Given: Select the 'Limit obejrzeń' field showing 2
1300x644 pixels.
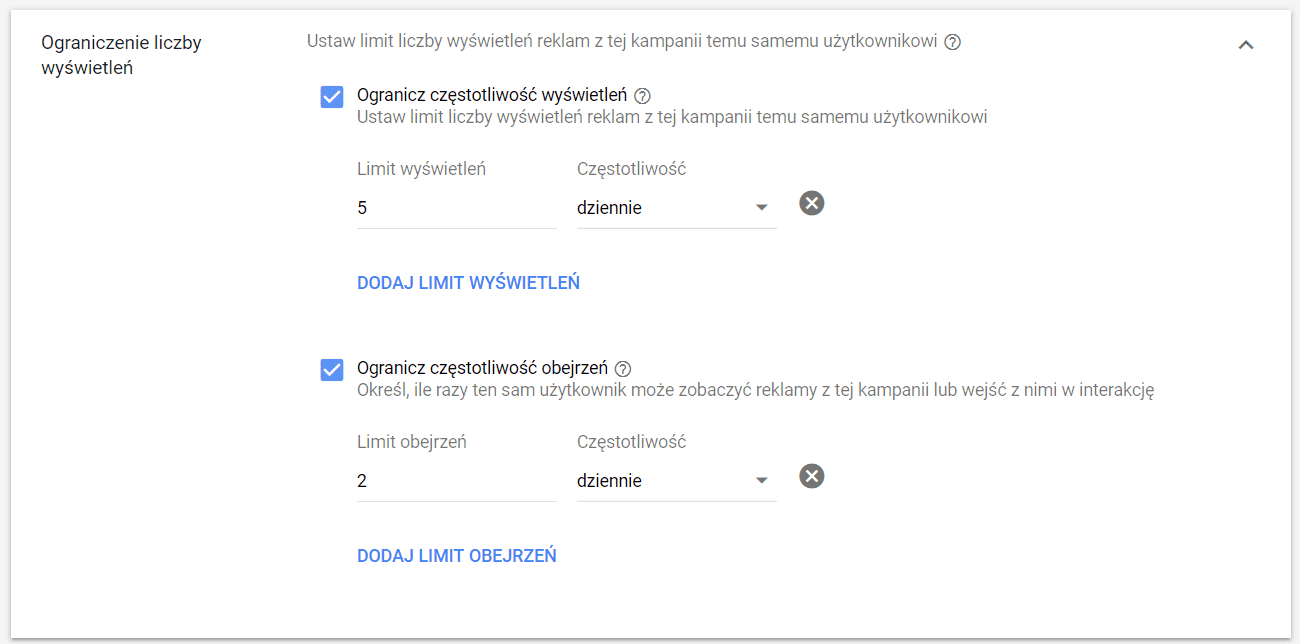Looking at the screenshot, I should coord(456,480).
